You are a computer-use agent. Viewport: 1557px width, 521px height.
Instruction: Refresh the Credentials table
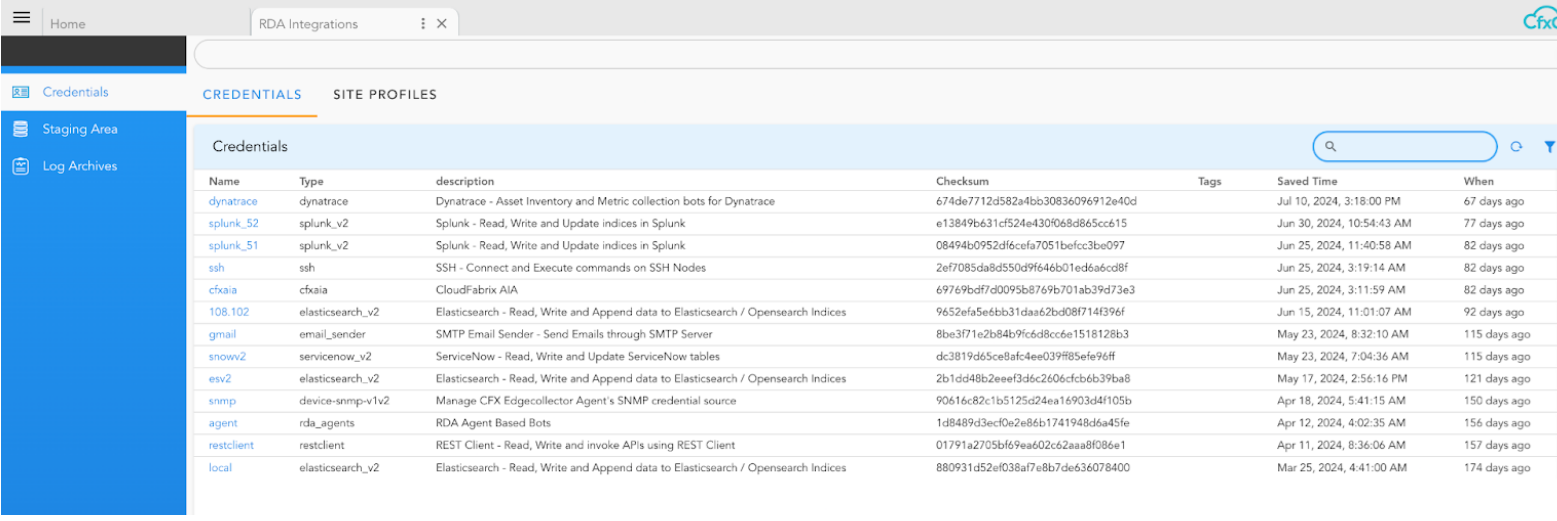(x=1516, y=147)
